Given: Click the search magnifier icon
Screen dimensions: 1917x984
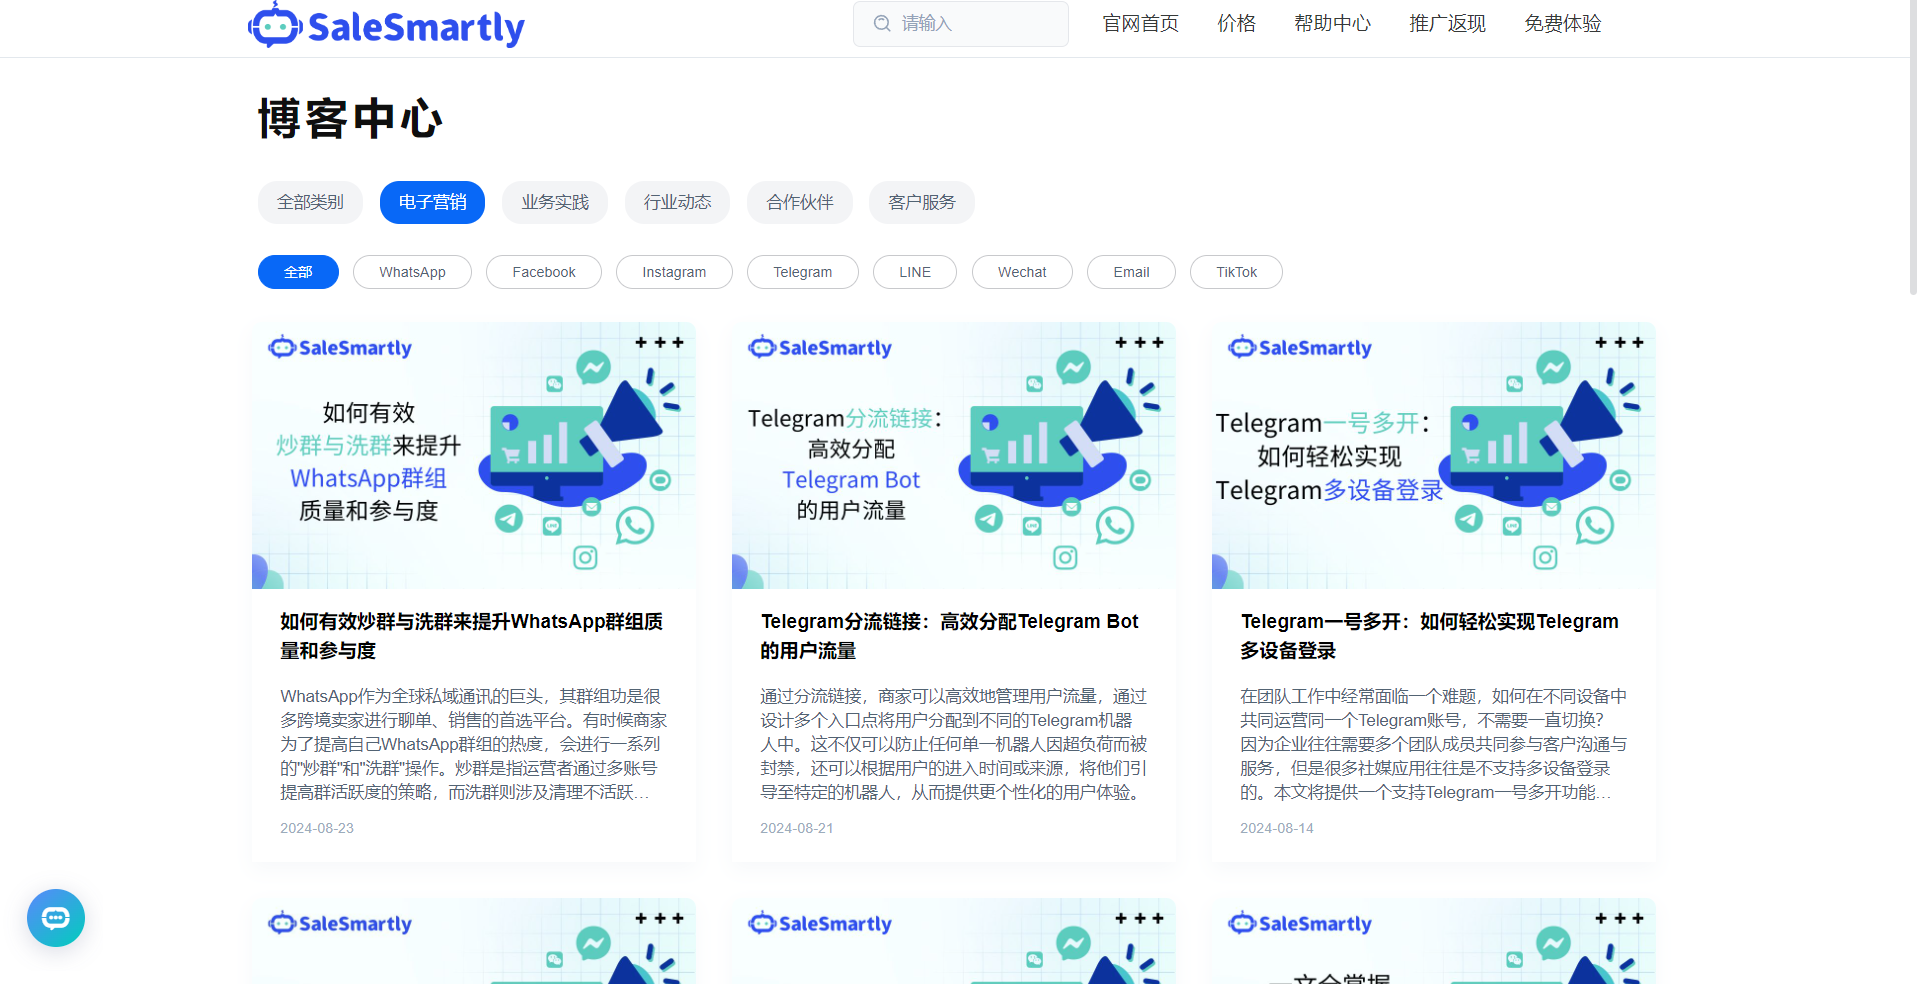Looking at the screenshot, I should [x=882, y=23].
